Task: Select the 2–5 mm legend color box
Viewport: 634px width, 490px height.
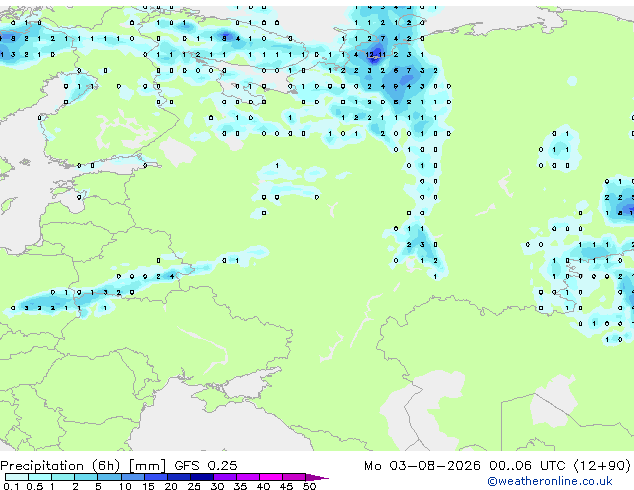Action: click(x=86, y=477)
